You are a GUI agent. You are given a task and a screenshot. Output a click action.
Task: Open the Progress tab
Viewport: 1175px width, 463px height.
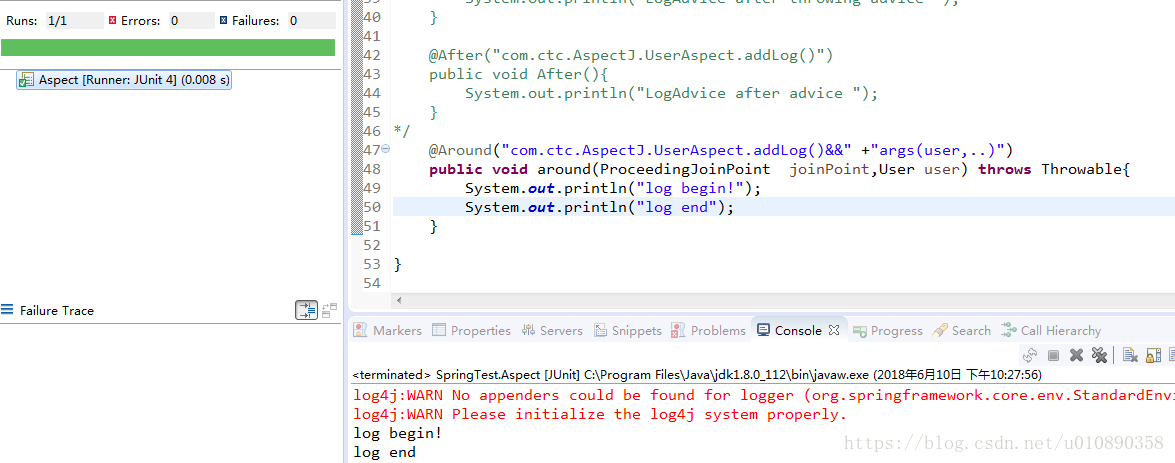point(888,330)
